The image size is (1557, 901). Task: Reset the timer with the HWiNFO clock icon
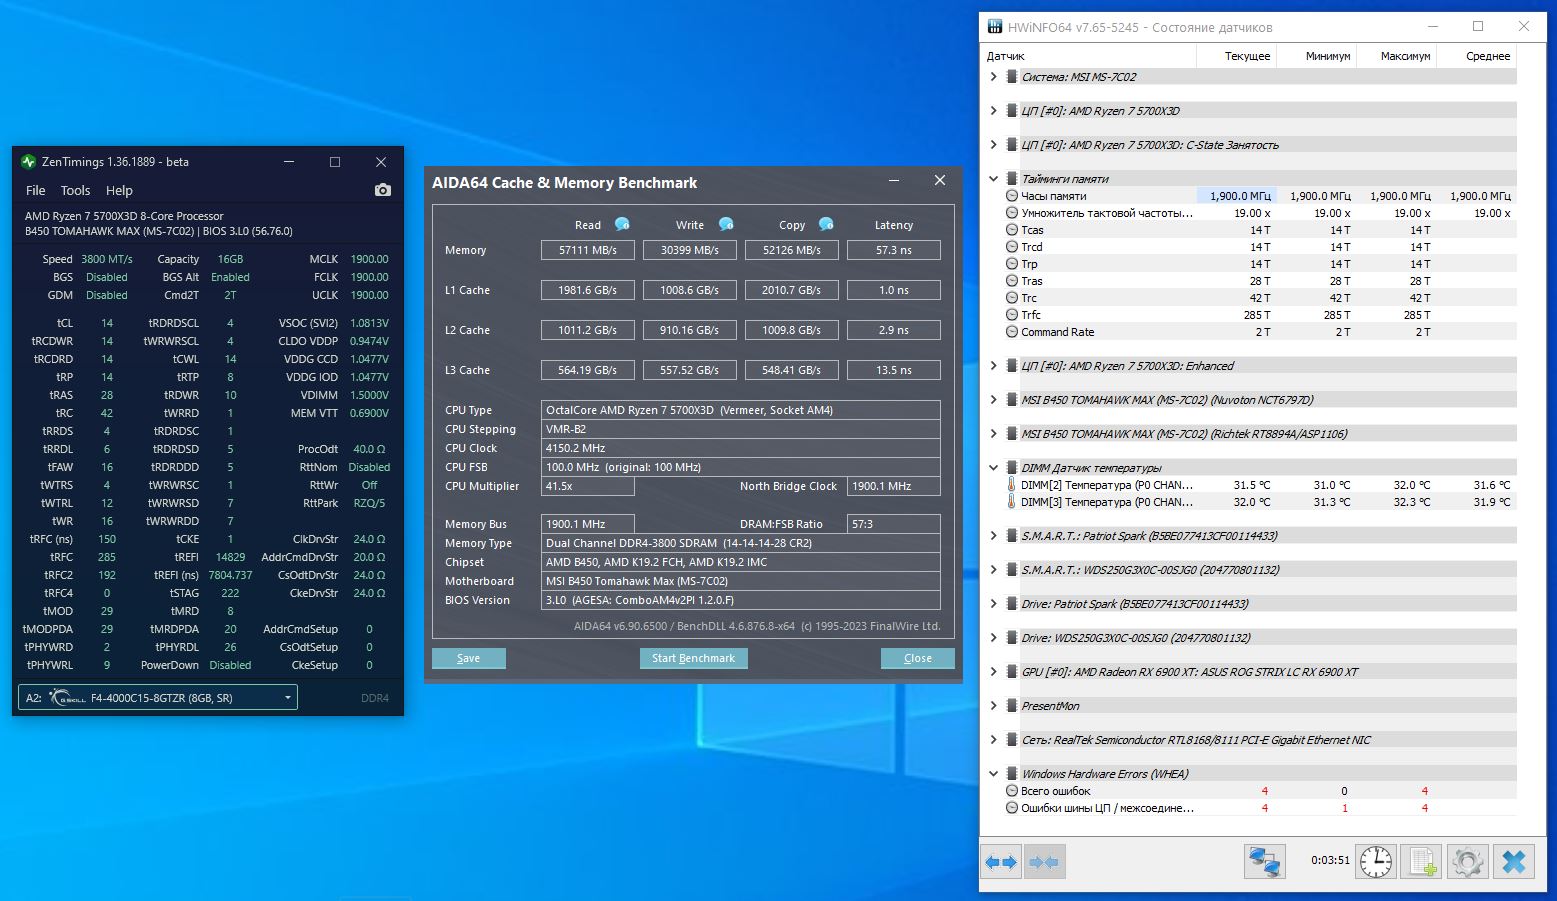pyautogui.click(x=1376, y=861)
